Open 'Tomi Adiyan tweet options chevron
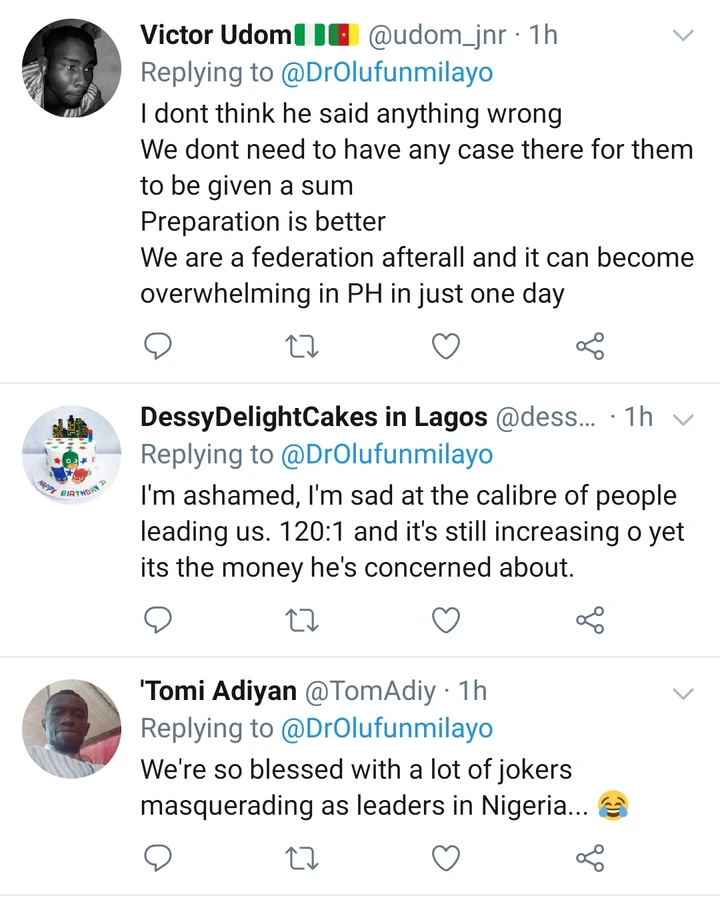The height and width of the screenshot is (902, 720). 683,694
